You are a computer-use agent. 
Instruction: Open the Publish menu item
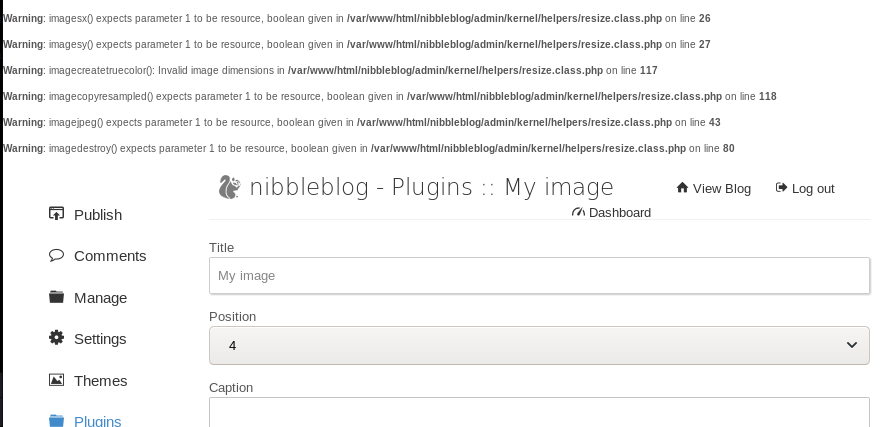pyautogui.click(x=98, y=215)
